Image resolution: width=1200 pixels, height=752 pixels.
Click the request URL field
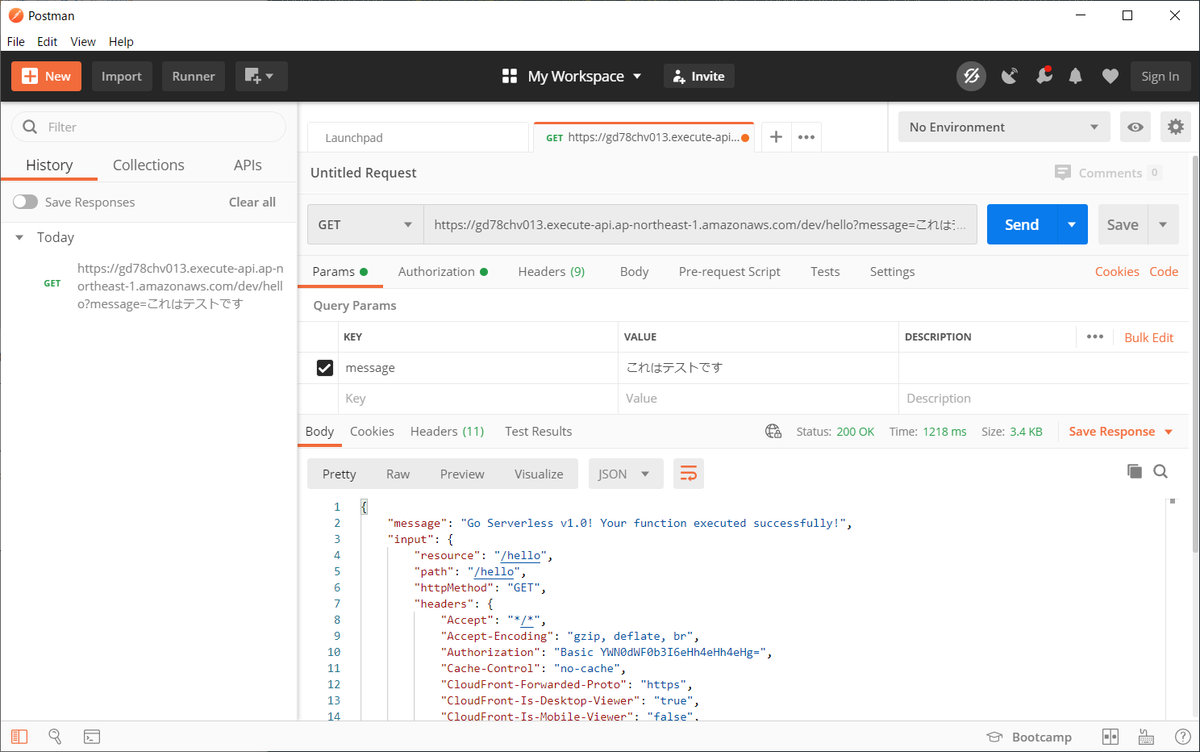click(700, 225)
